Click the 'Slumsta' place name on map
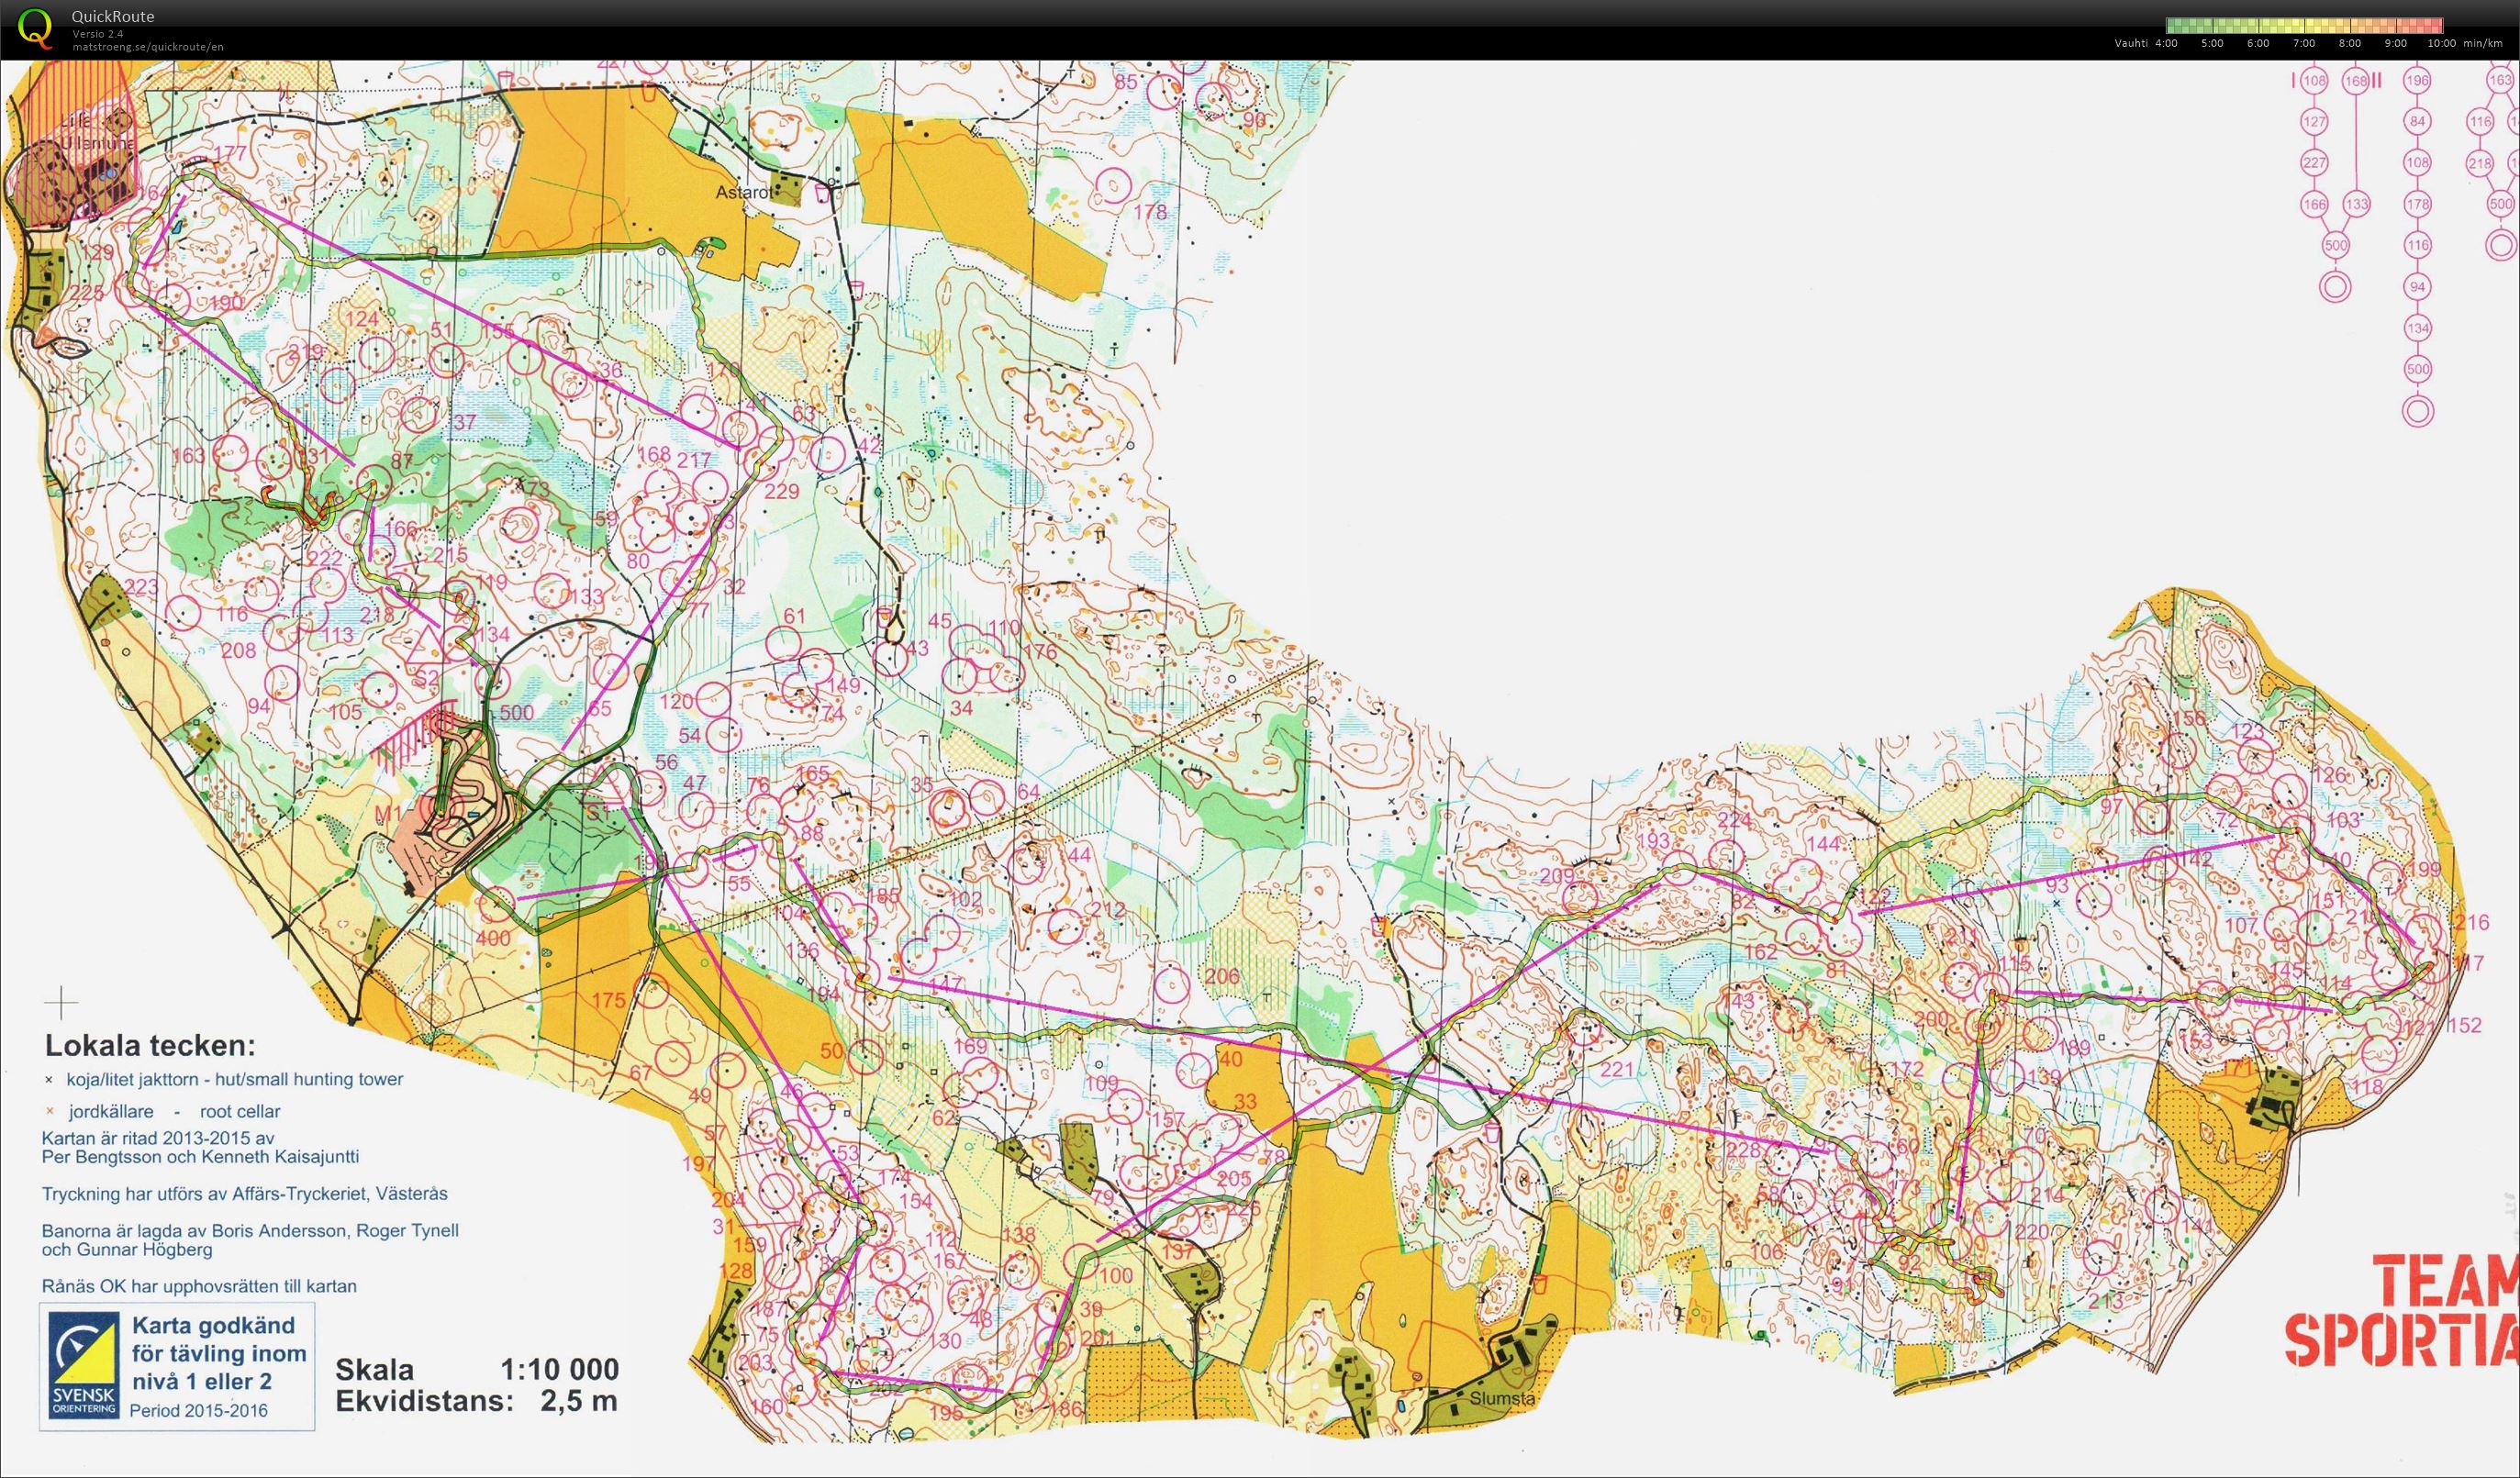2520x1478 pixels. (x=1503, y=1398)
